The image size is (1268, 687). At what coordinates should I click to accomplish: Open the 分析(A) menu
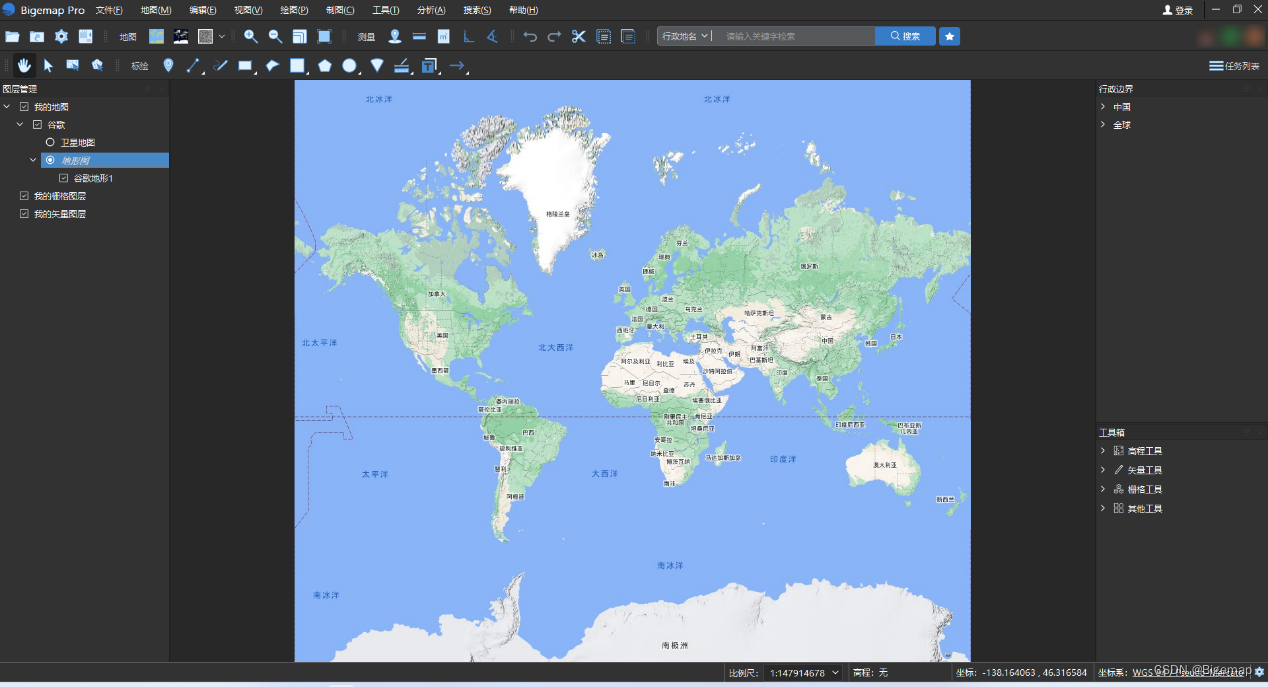pyautogui.click(x=431, y=10)
